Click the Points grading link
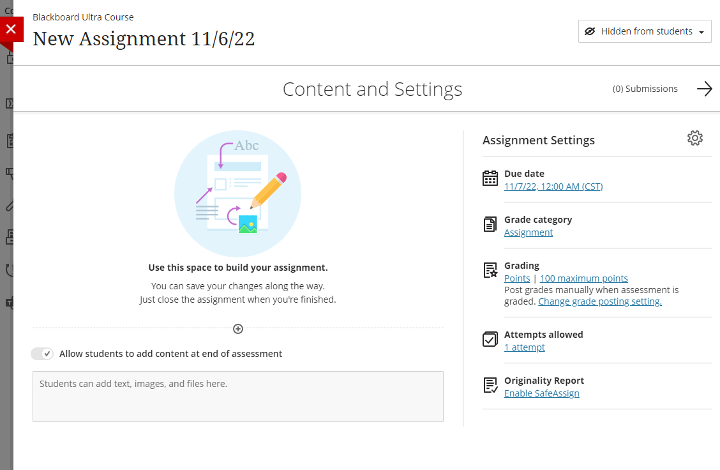The height and width of the screenshot is (470, 720). point(517,278)
